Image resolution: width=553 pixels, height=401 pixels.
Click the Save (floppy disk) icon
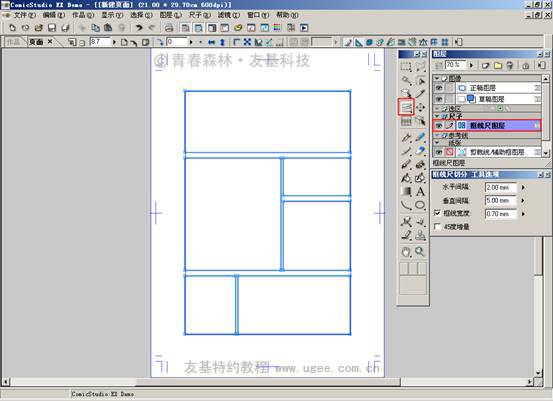coord(52,28)
